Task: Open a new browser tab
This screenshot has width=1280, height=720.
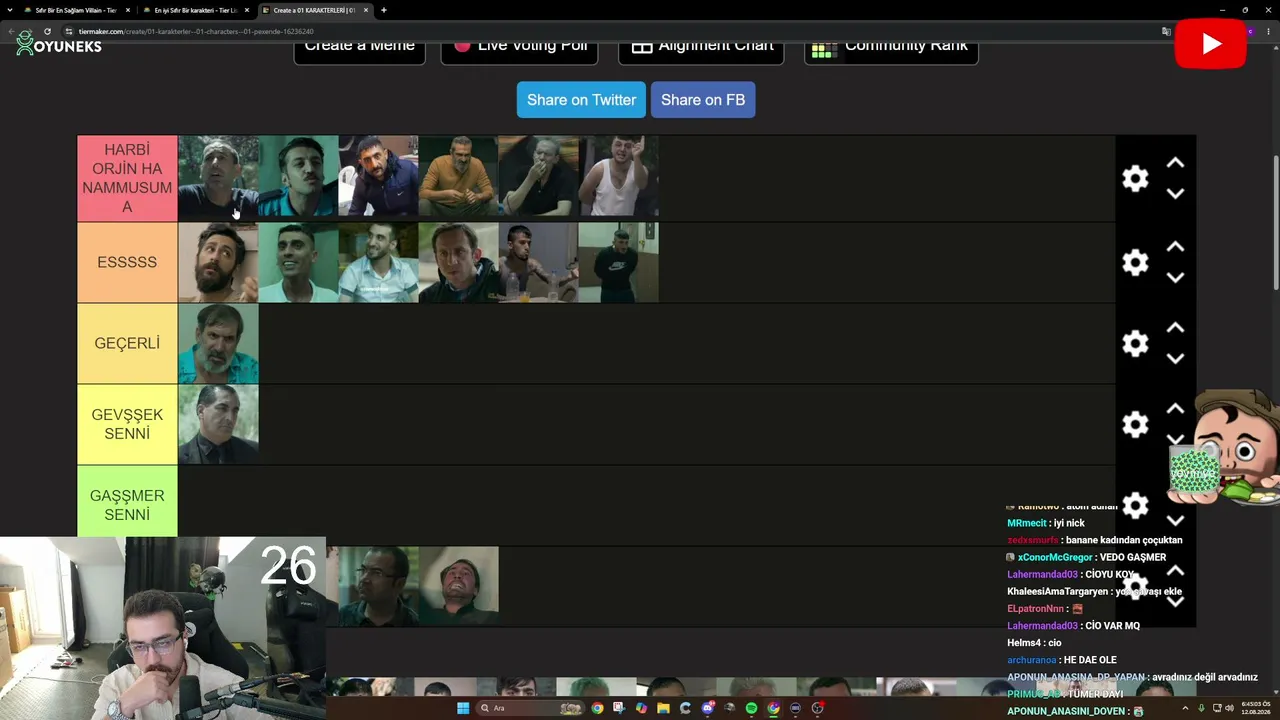Action: (x=384, y=10)
